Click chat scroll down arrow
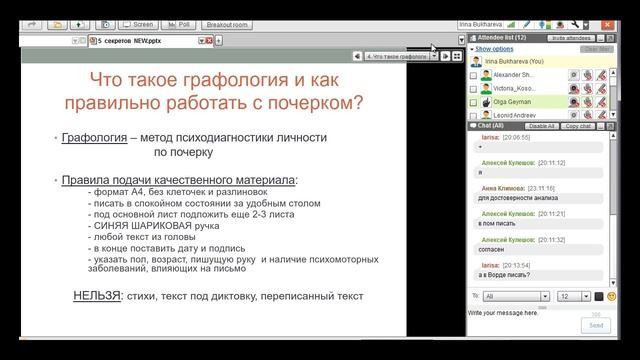640x360 pixels. pos(613,283)
